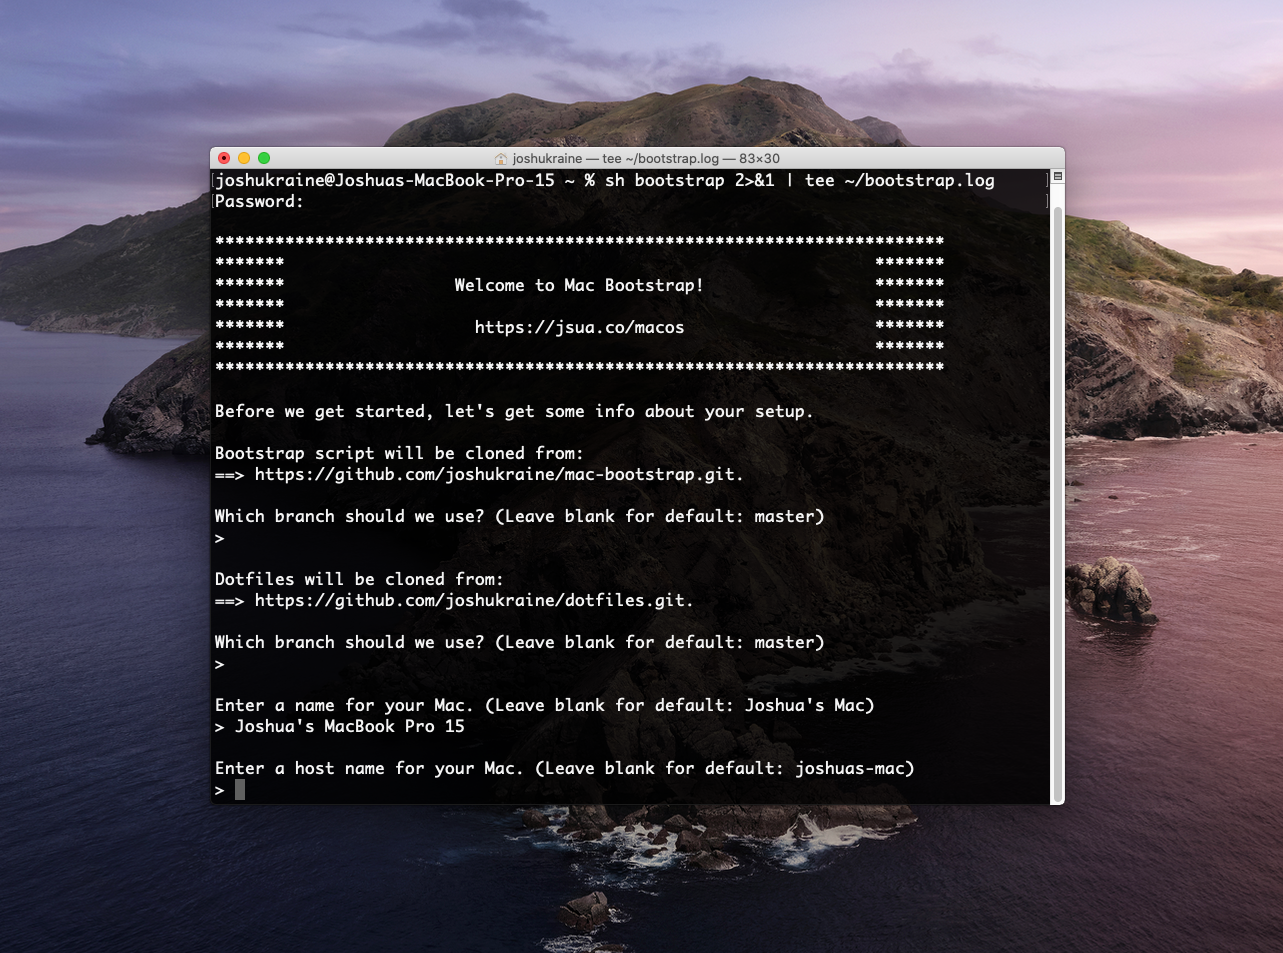Click 'Welcome to Mac Bootstrap!' banner text
1283x953 pixels.
[579, 285]
